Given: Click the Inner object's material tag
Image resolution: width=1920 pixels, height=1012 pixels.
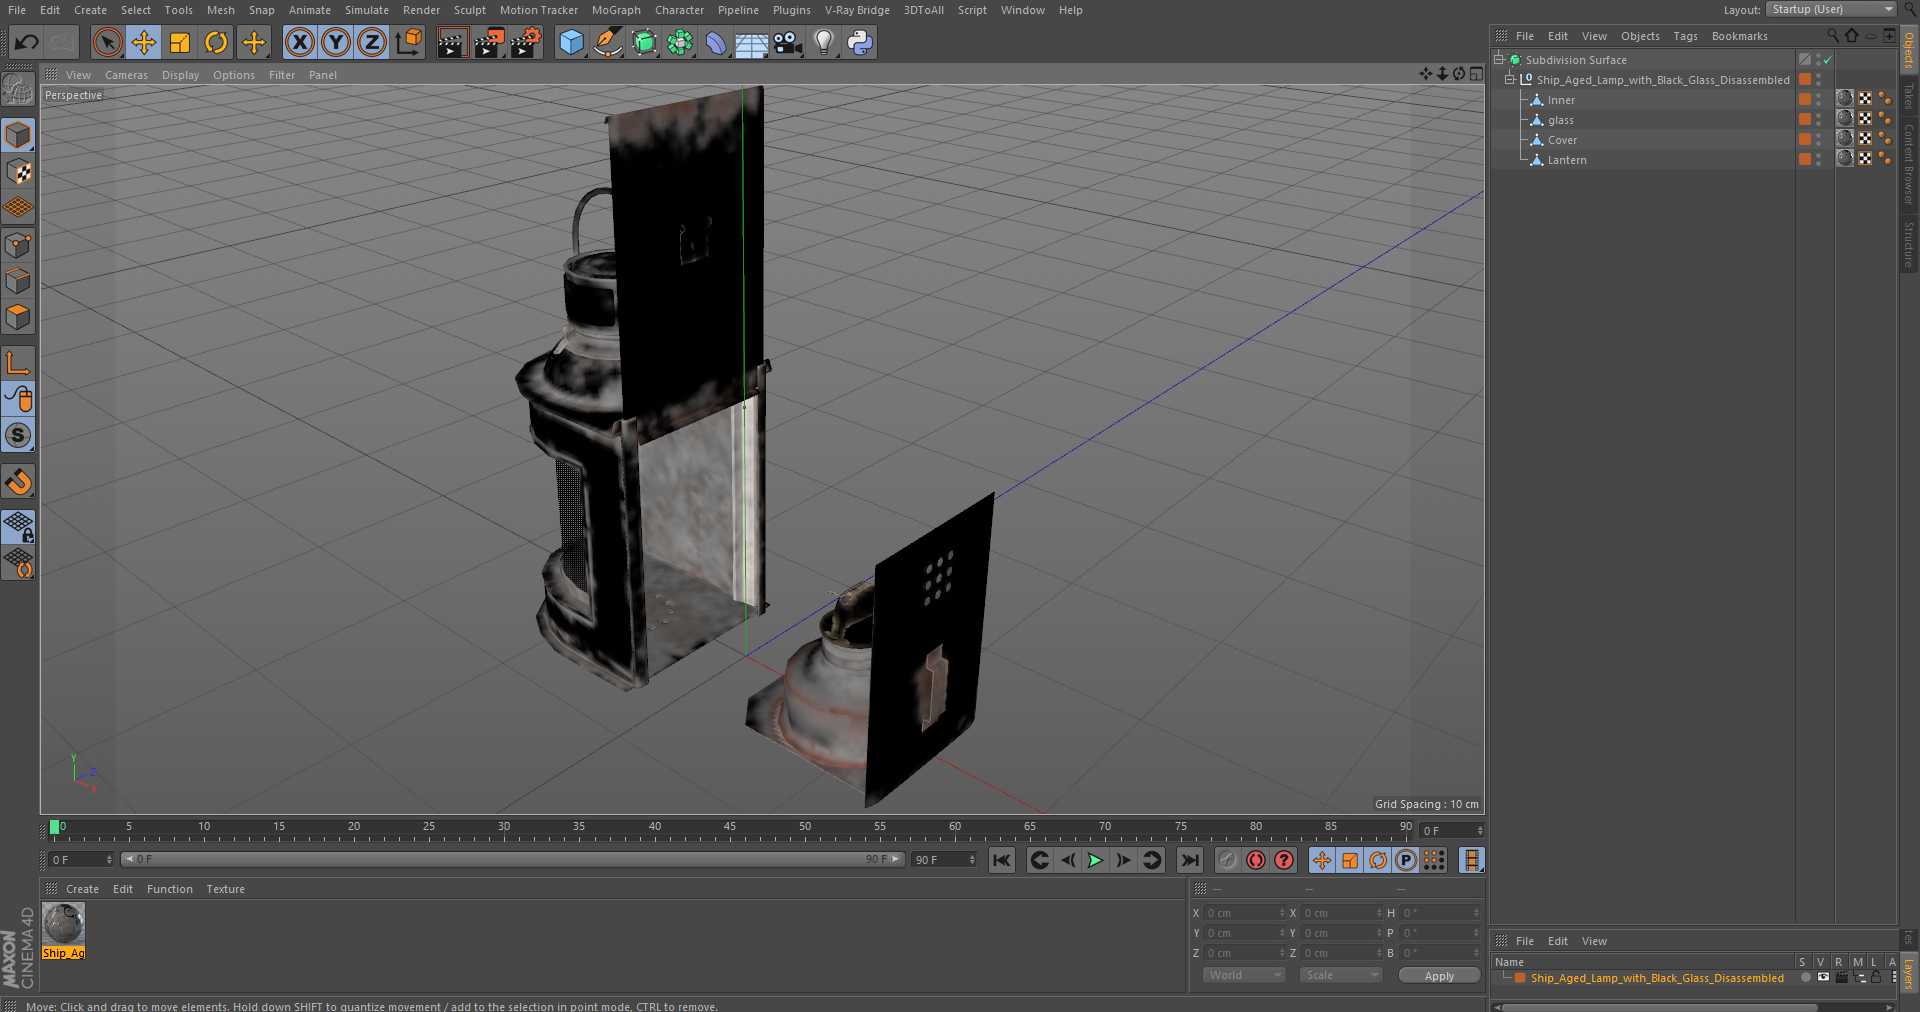Looking at the screenshot, I should [x=1845, y=99].
